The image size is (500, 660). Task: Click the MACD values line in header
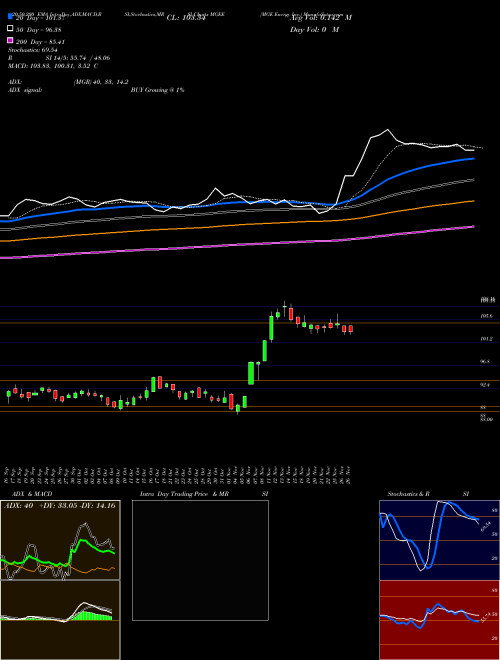[x=53, y=66]
